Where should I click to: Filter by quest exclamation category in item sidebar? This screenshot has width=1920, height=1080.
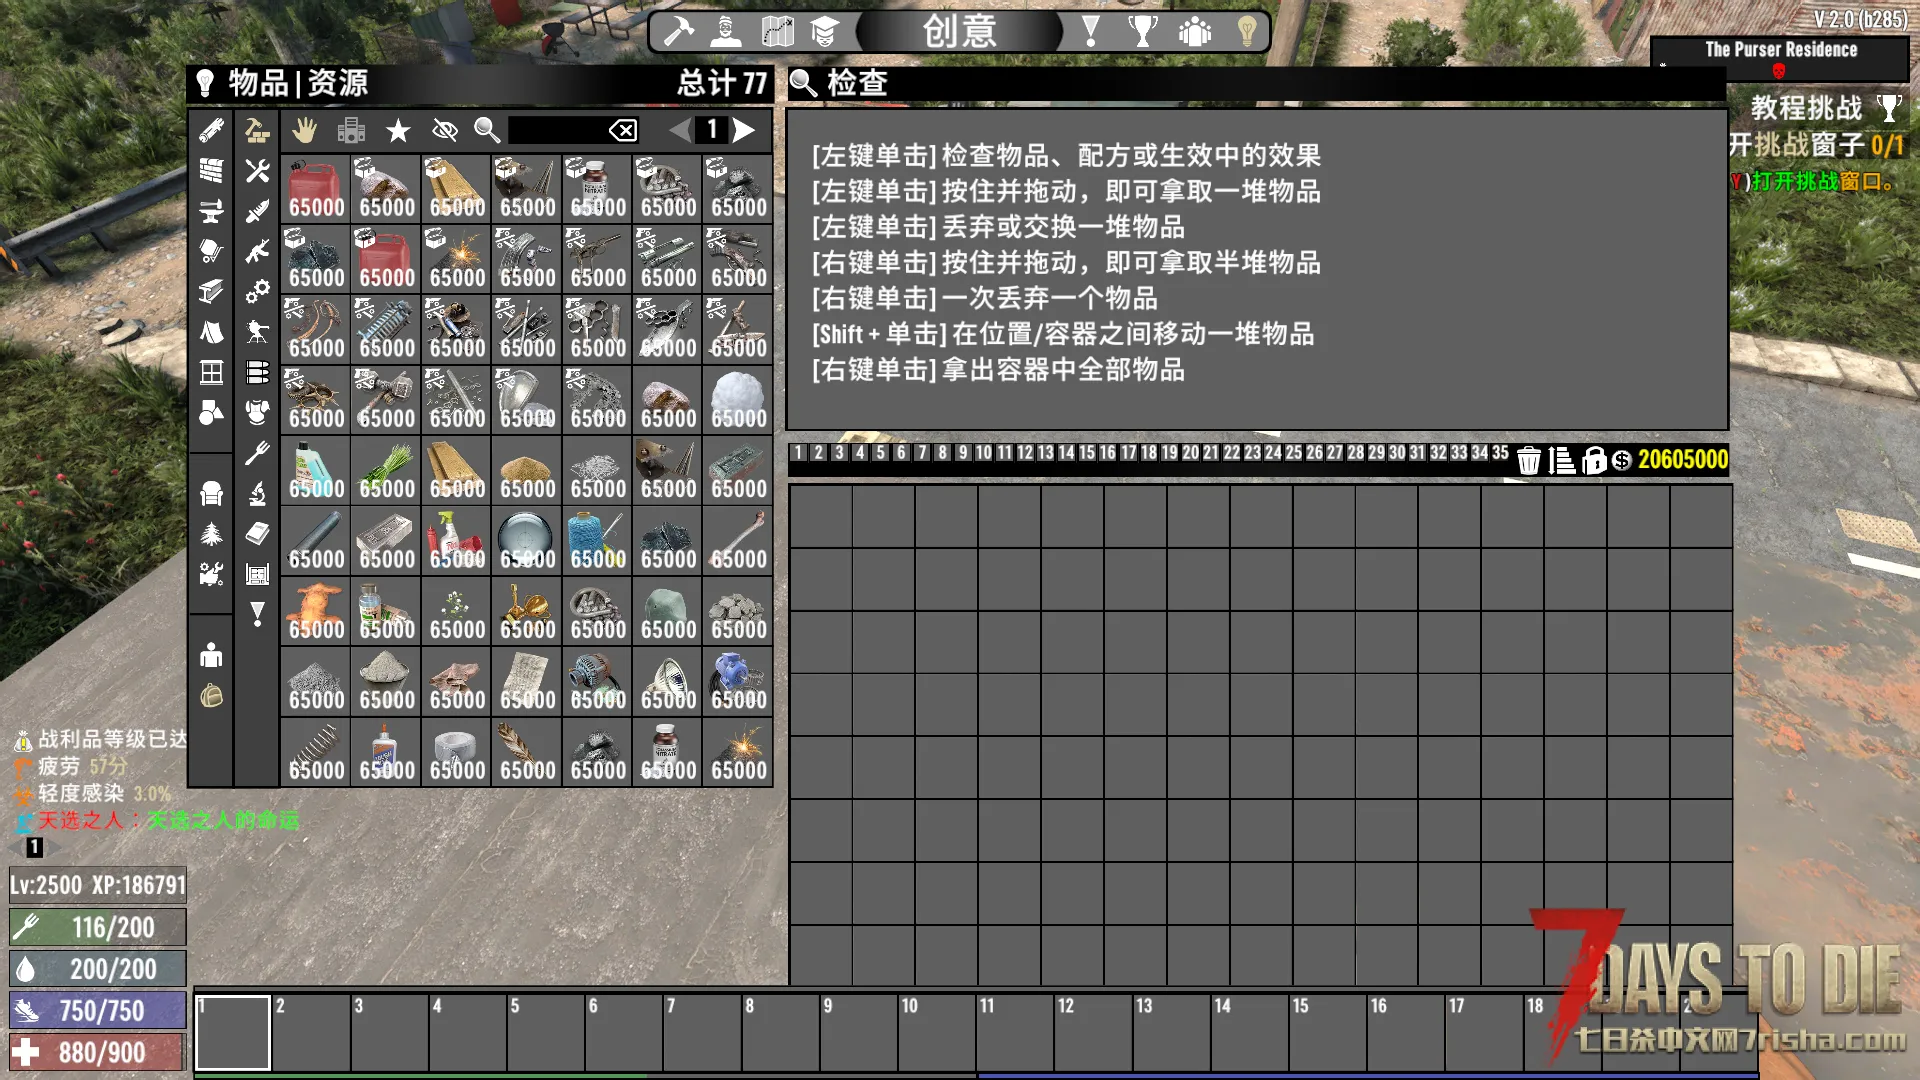257,614
